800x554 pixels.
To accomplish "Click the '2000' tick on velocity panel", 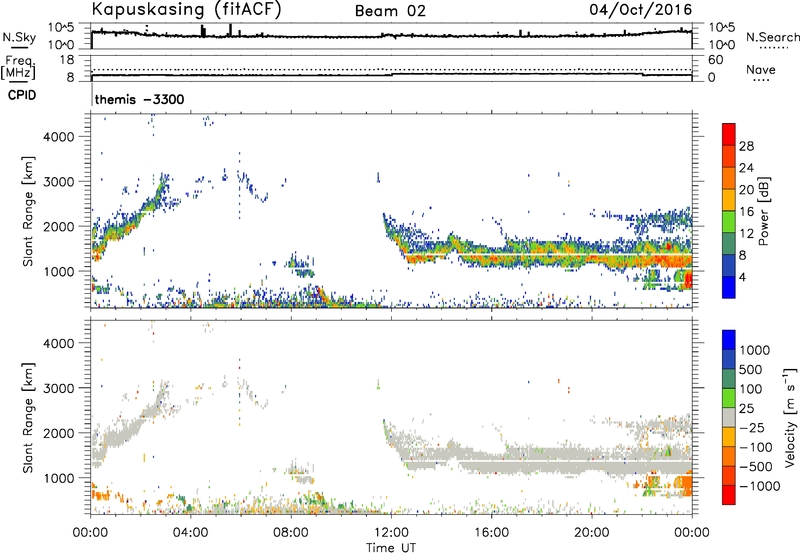I will [x=59, y=433].
